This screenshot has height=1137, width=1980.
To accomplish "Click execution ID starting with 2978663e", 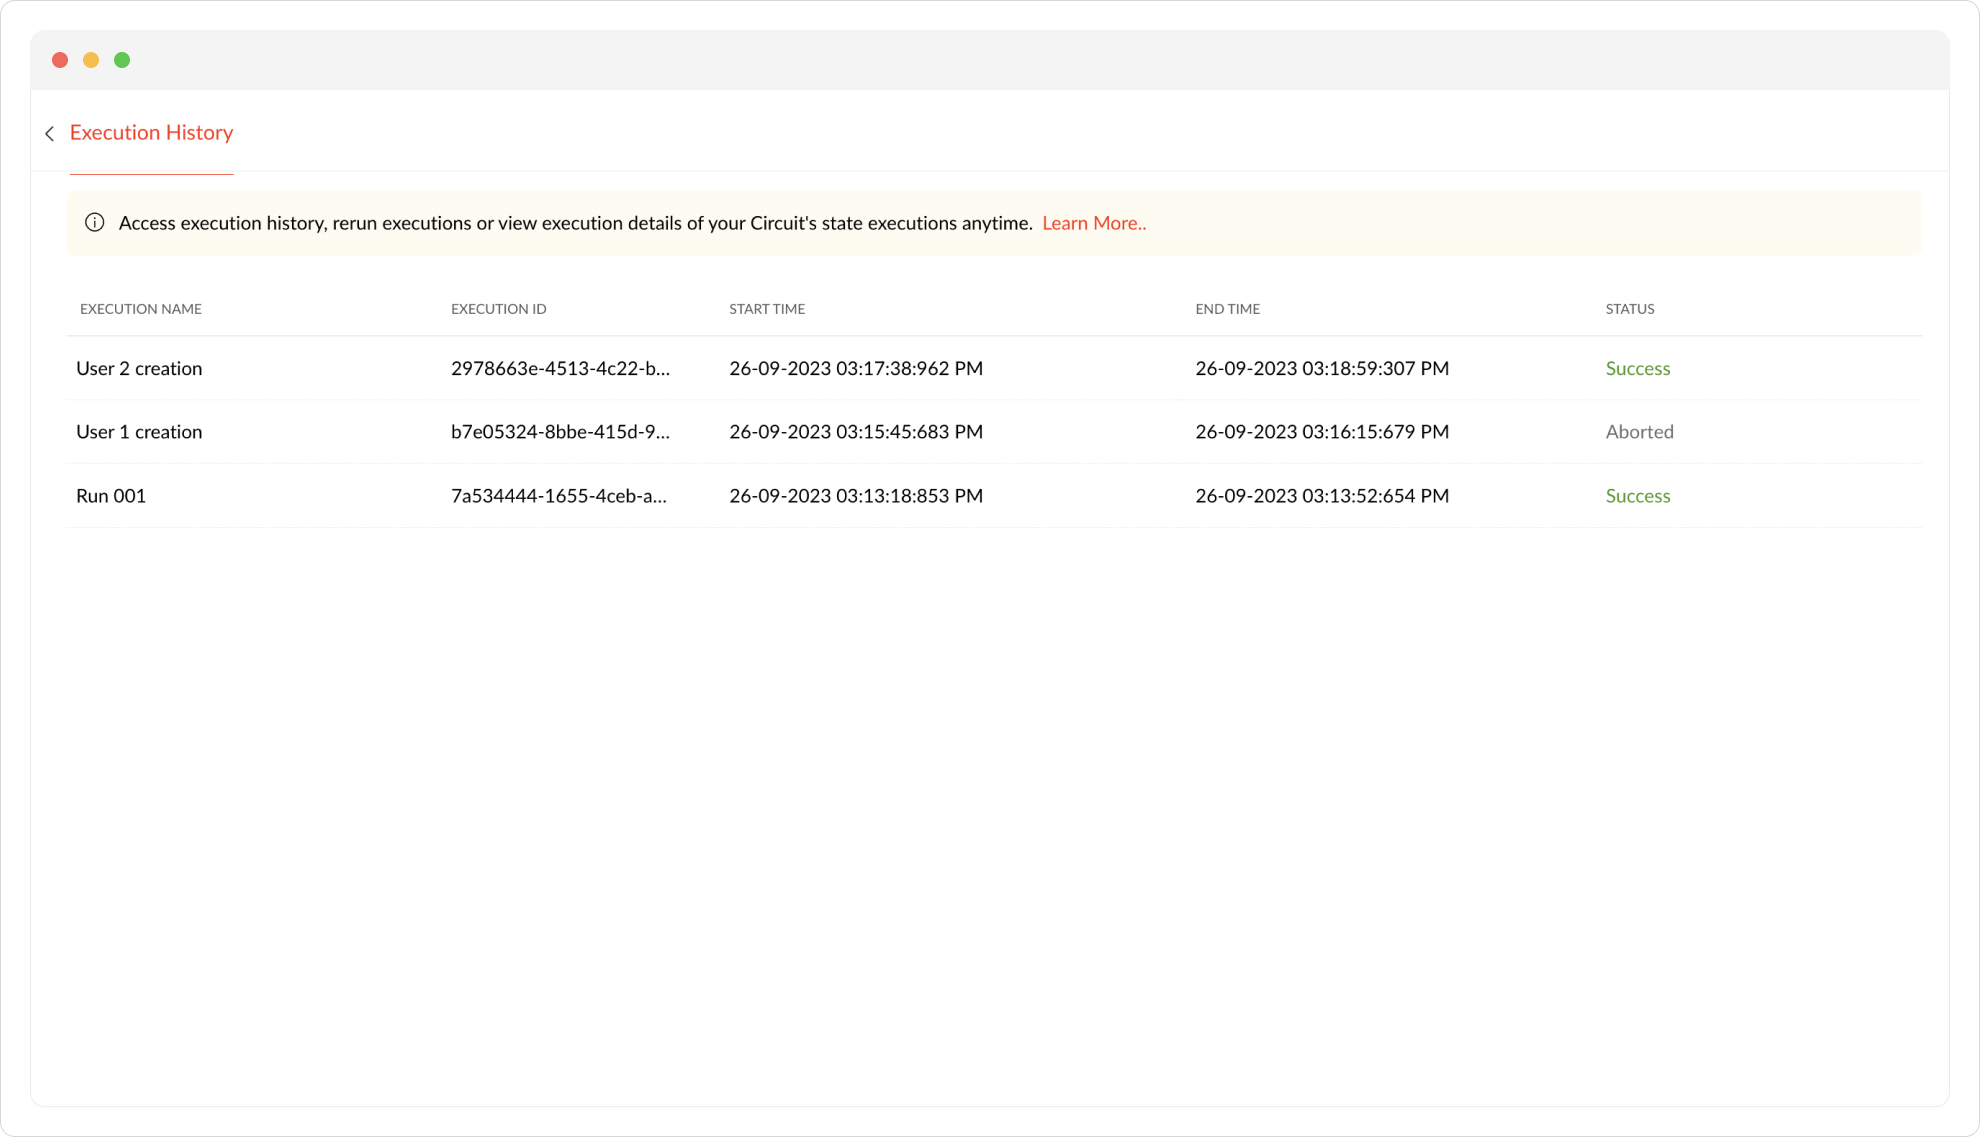I will [x=560, y=368].
